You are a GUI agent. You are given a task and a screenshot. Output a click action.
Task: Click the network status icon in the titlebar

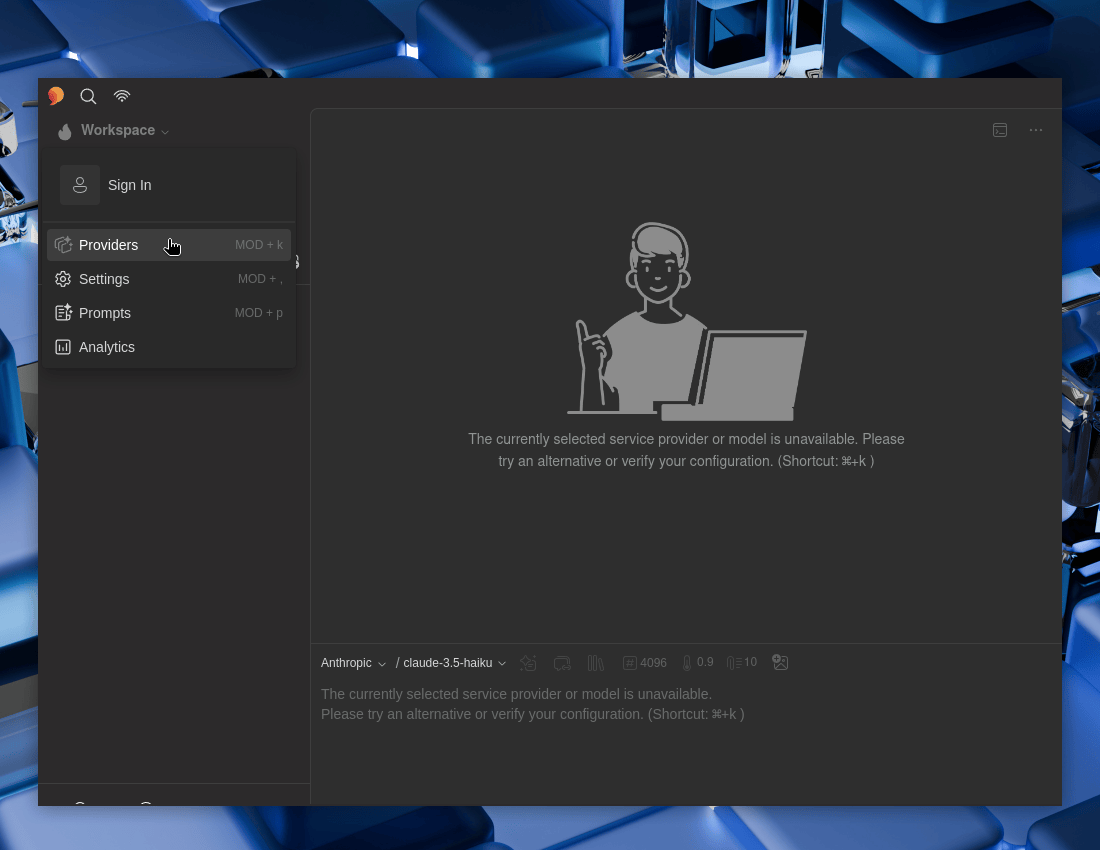(x=122, y=96)
